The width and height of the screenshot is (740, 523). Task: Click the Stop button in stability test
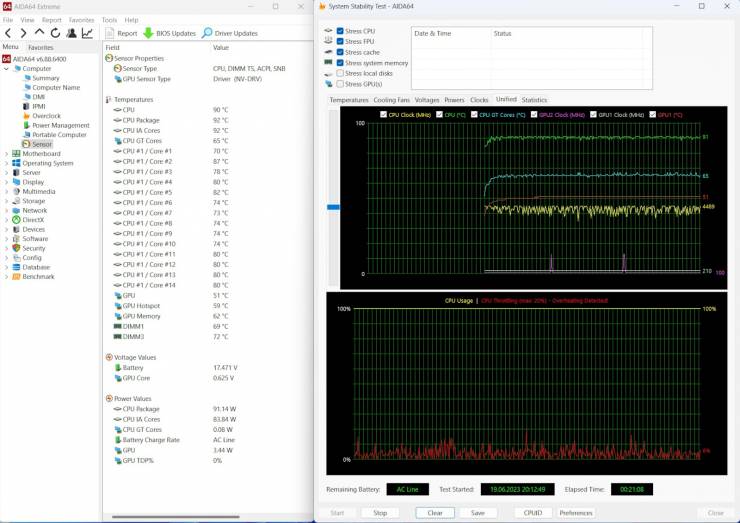coord(380,513)
